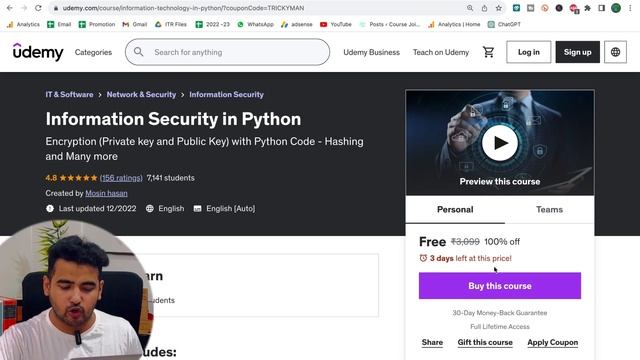Click the Last updated 12/2022 text
The width and height of the screenshot is (640, 360).
(x=97, y=209)
